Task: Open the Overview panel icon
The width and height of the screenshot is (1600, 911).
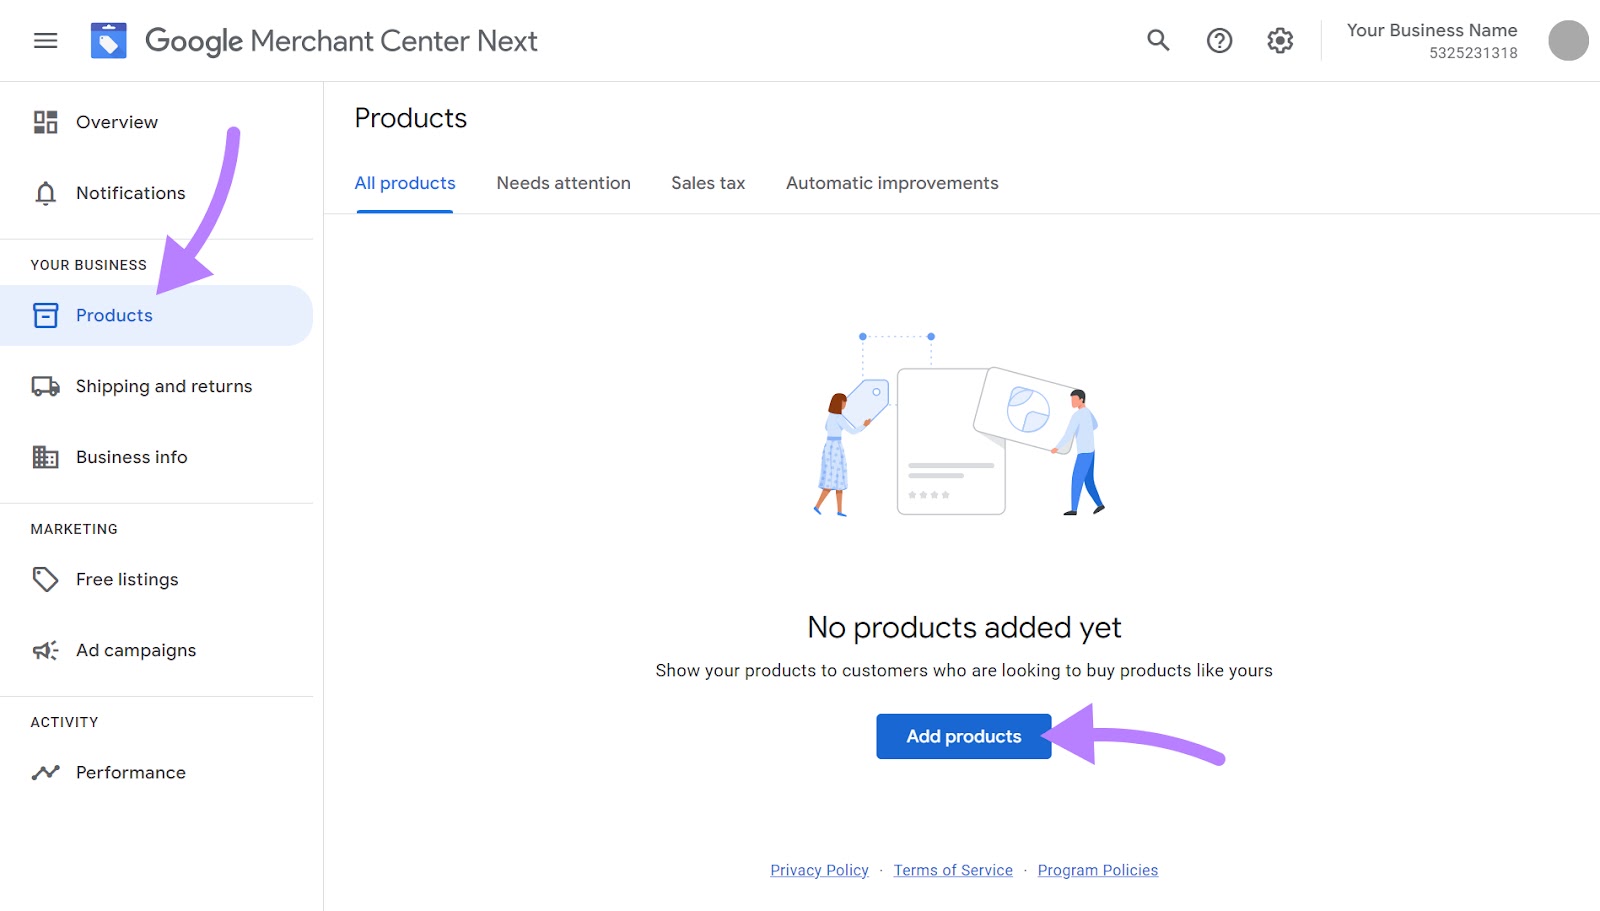Action: [x=45, y=122]
